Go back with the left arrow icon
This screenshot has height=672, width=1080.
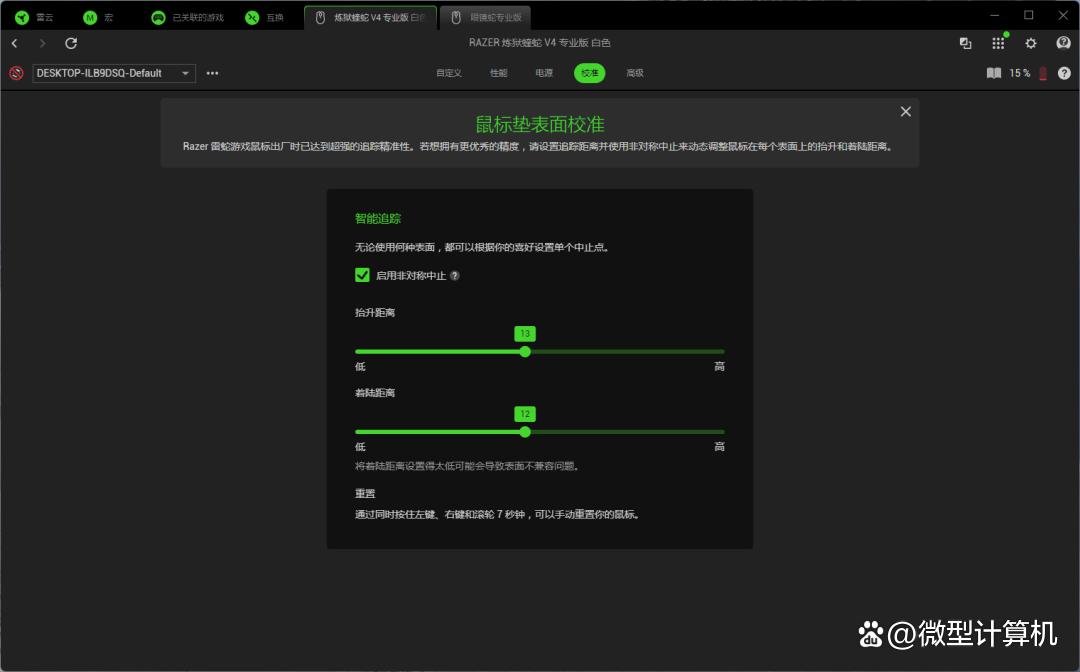pyautogui.click(x=15, y=43)
